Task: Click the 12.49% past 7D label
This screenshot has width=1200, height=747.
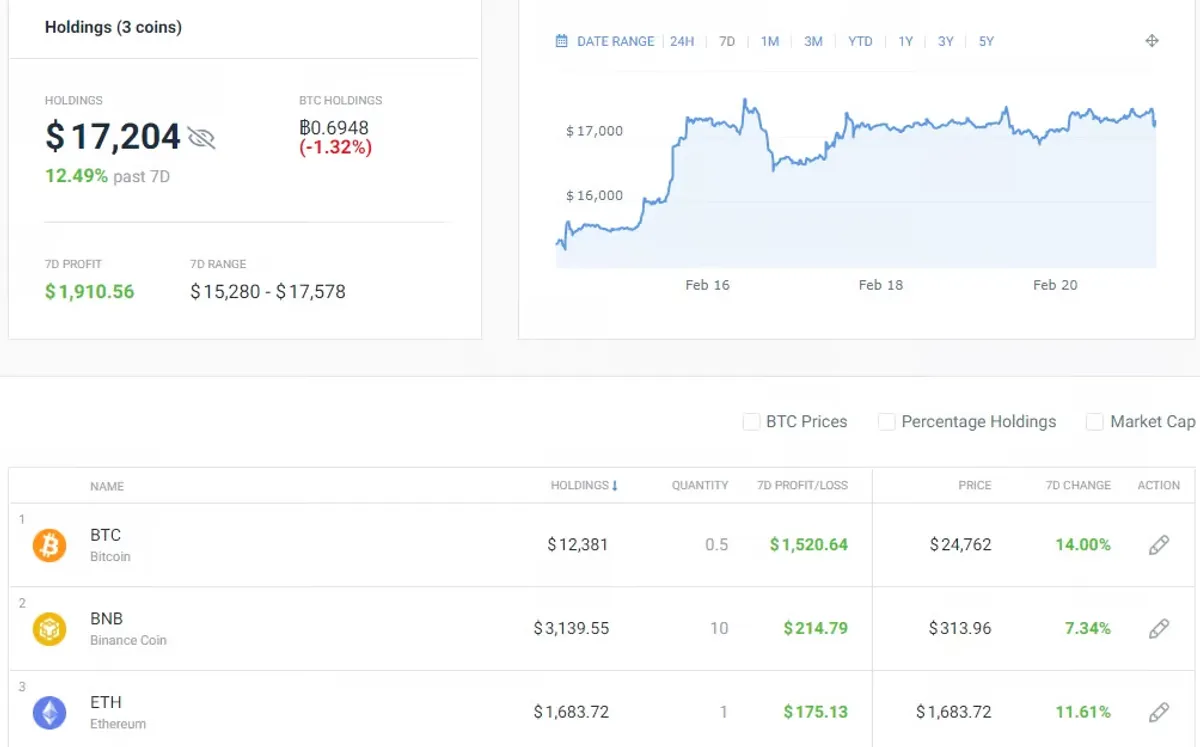Action: [x=107, y=176]
